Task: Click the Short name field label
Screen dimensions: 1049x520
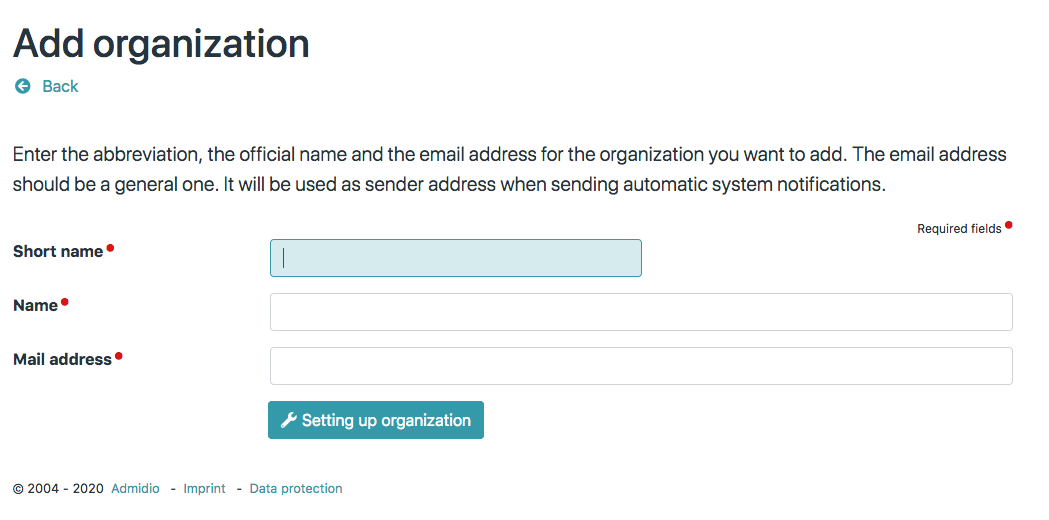Action: (58, 252)
